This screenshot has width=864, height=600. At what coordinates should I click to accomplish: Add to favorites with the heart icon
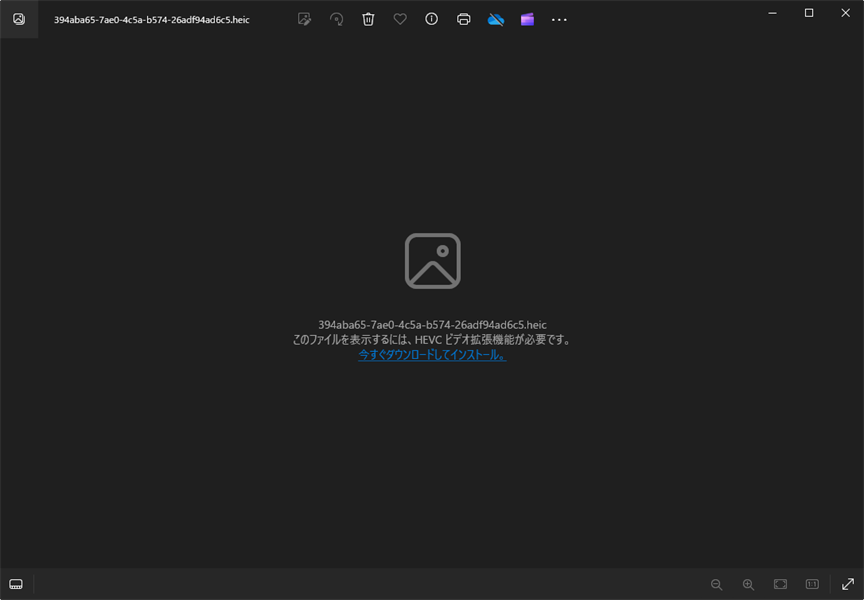(x=400, y=19)
